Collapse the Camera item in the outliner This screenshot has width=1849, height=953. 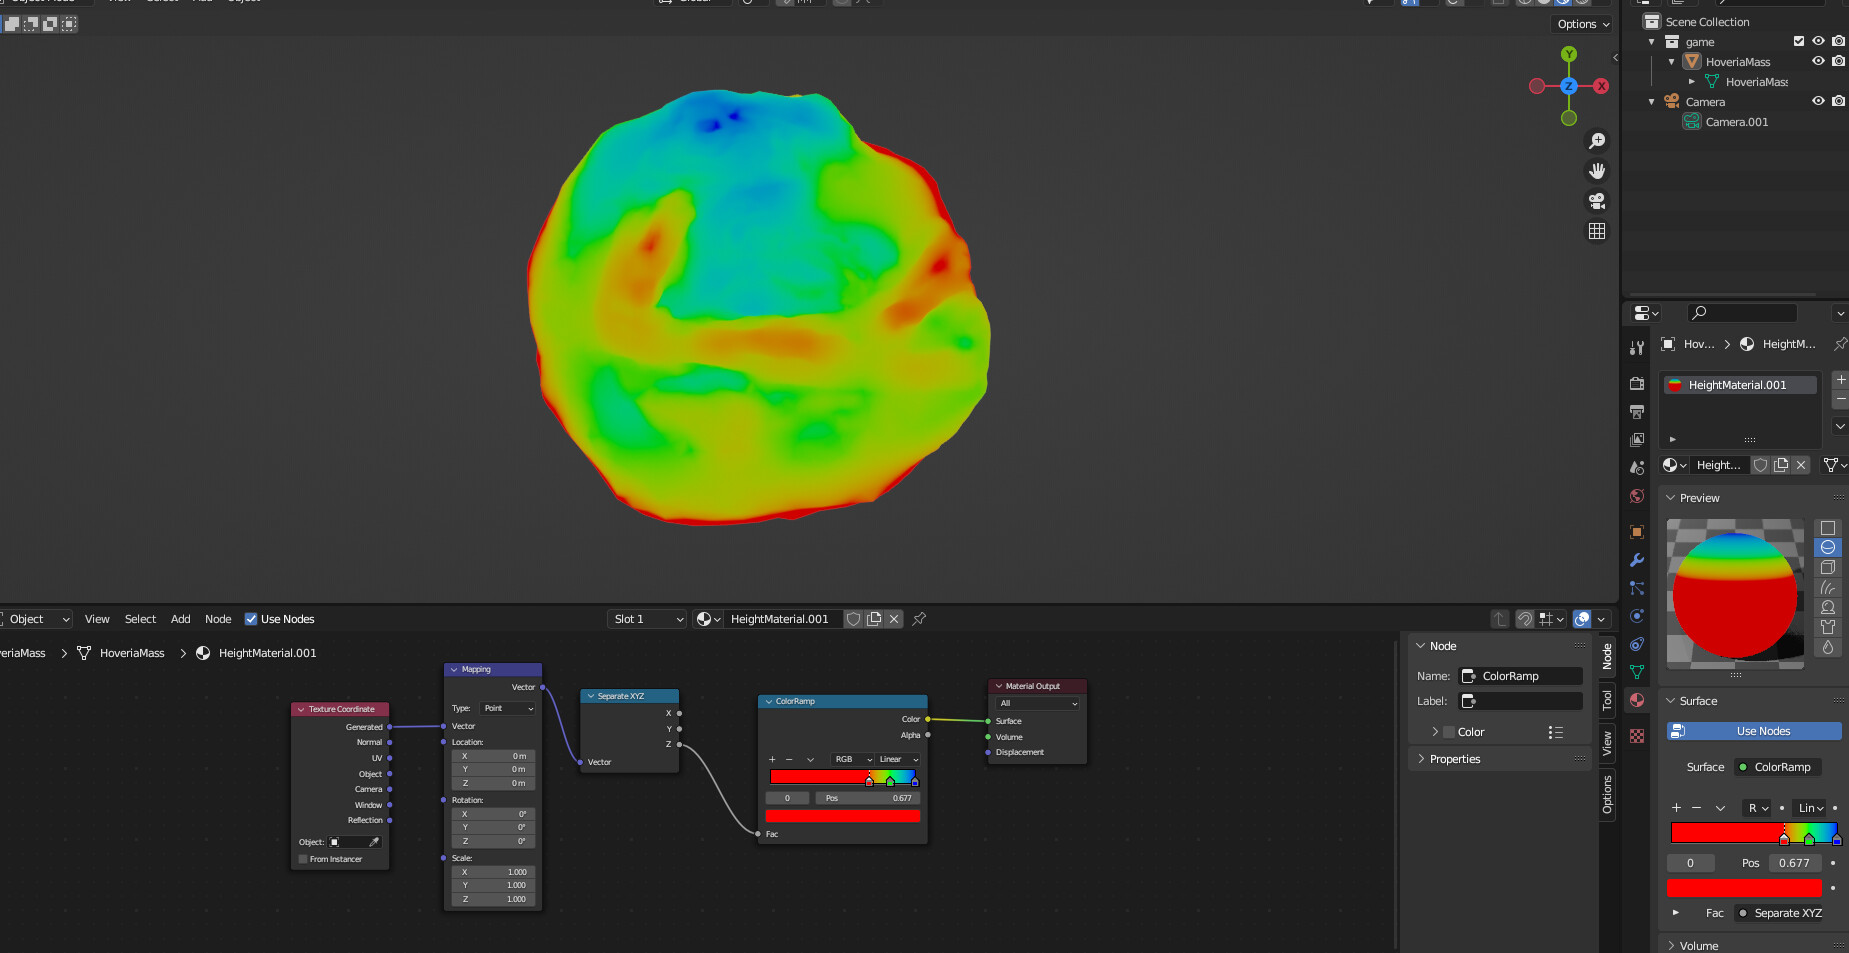click(x=1650, y=101)
